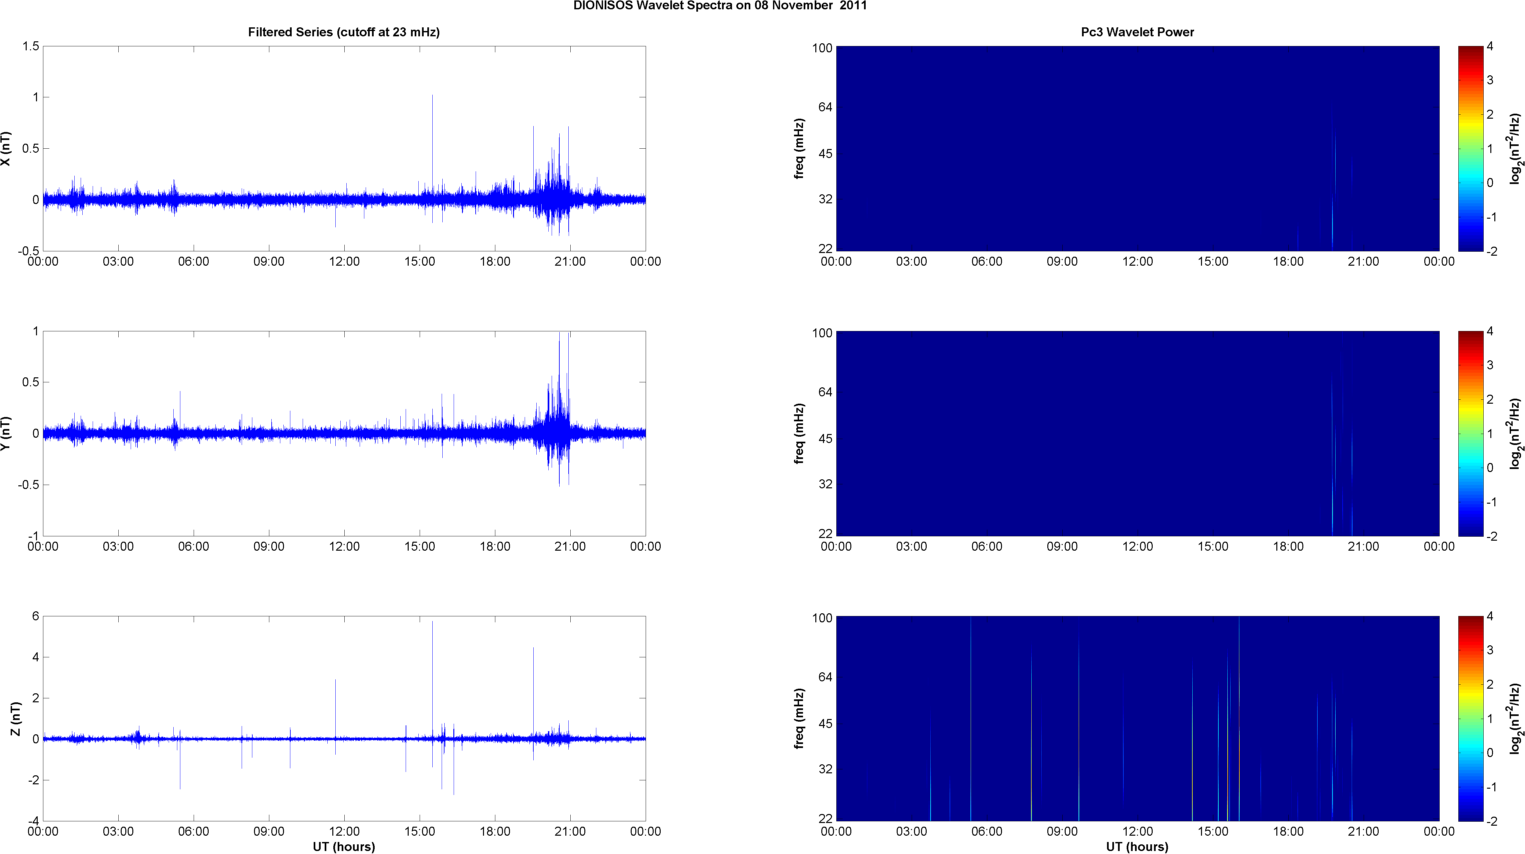The width and height of the screenshot is (1525, 854).
Task: Click '12:00' tick under X time series
Action: tap(344, 262)
